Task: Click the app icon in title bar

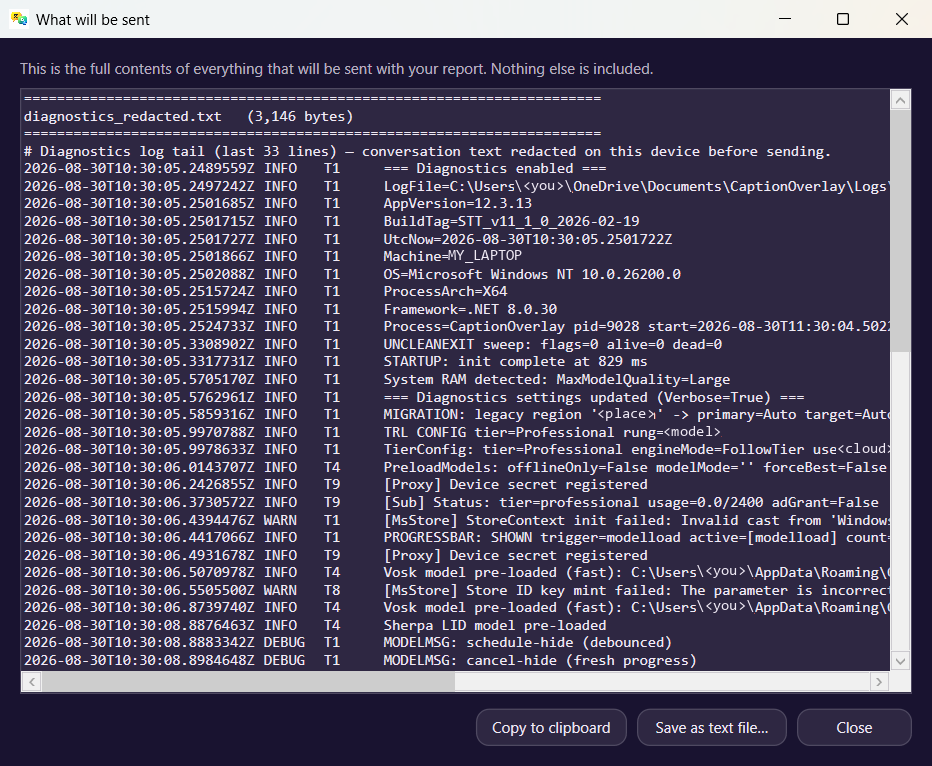Action: tap(19, 19)
